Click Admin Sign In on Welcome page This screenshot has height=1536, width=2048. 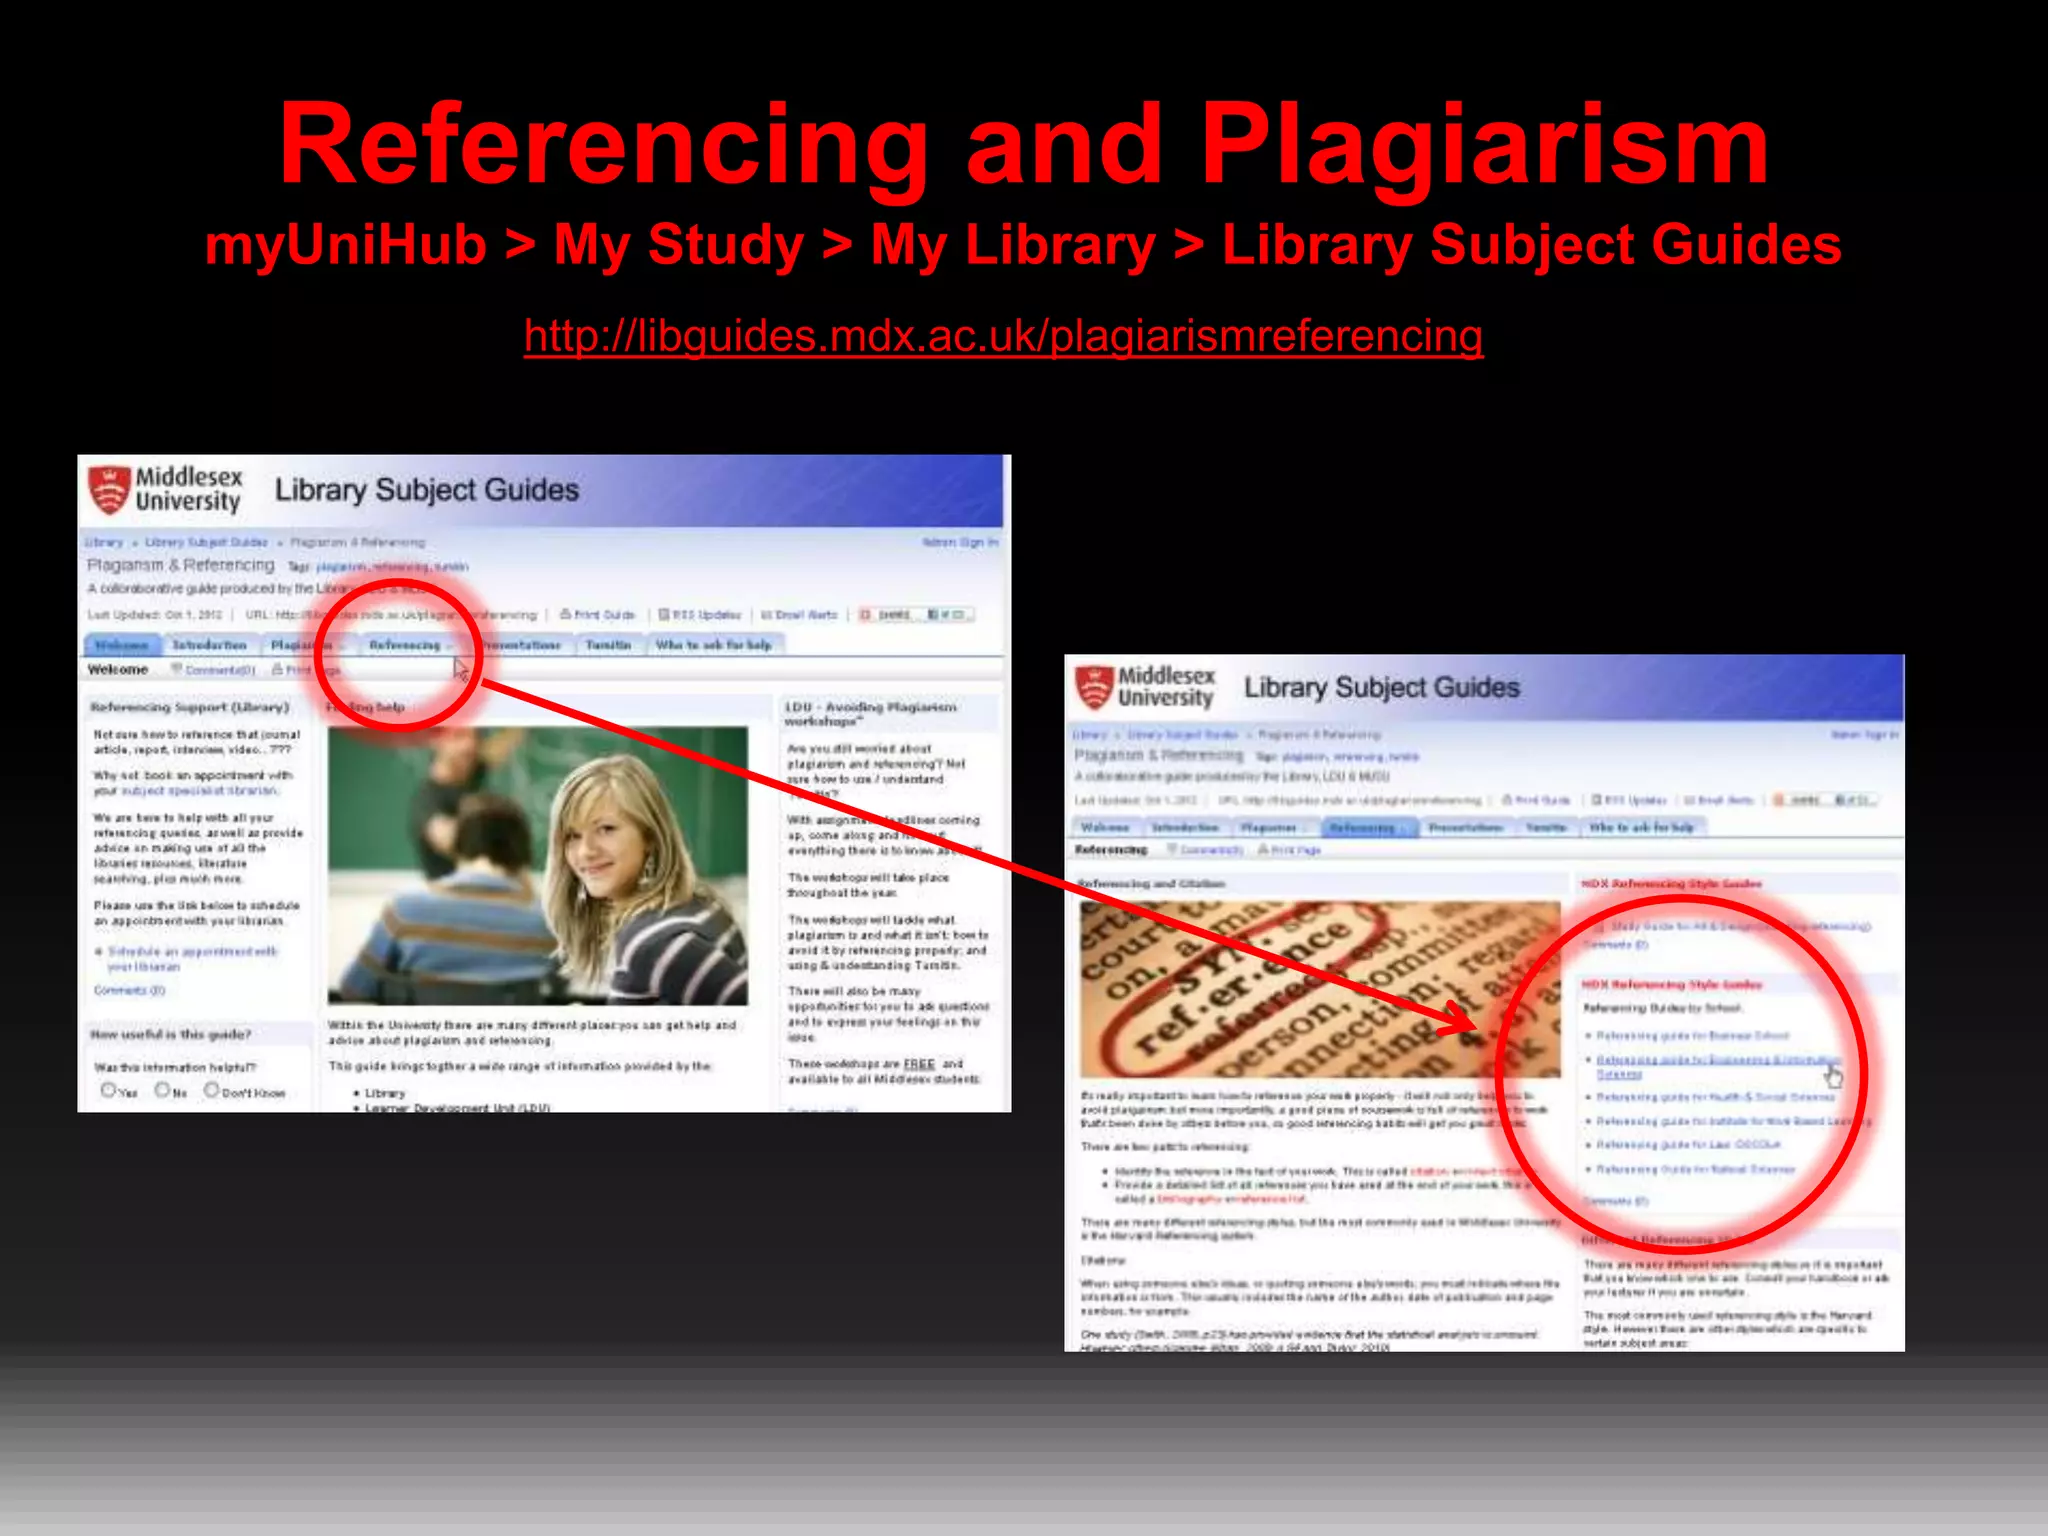(x=960, y=542)
